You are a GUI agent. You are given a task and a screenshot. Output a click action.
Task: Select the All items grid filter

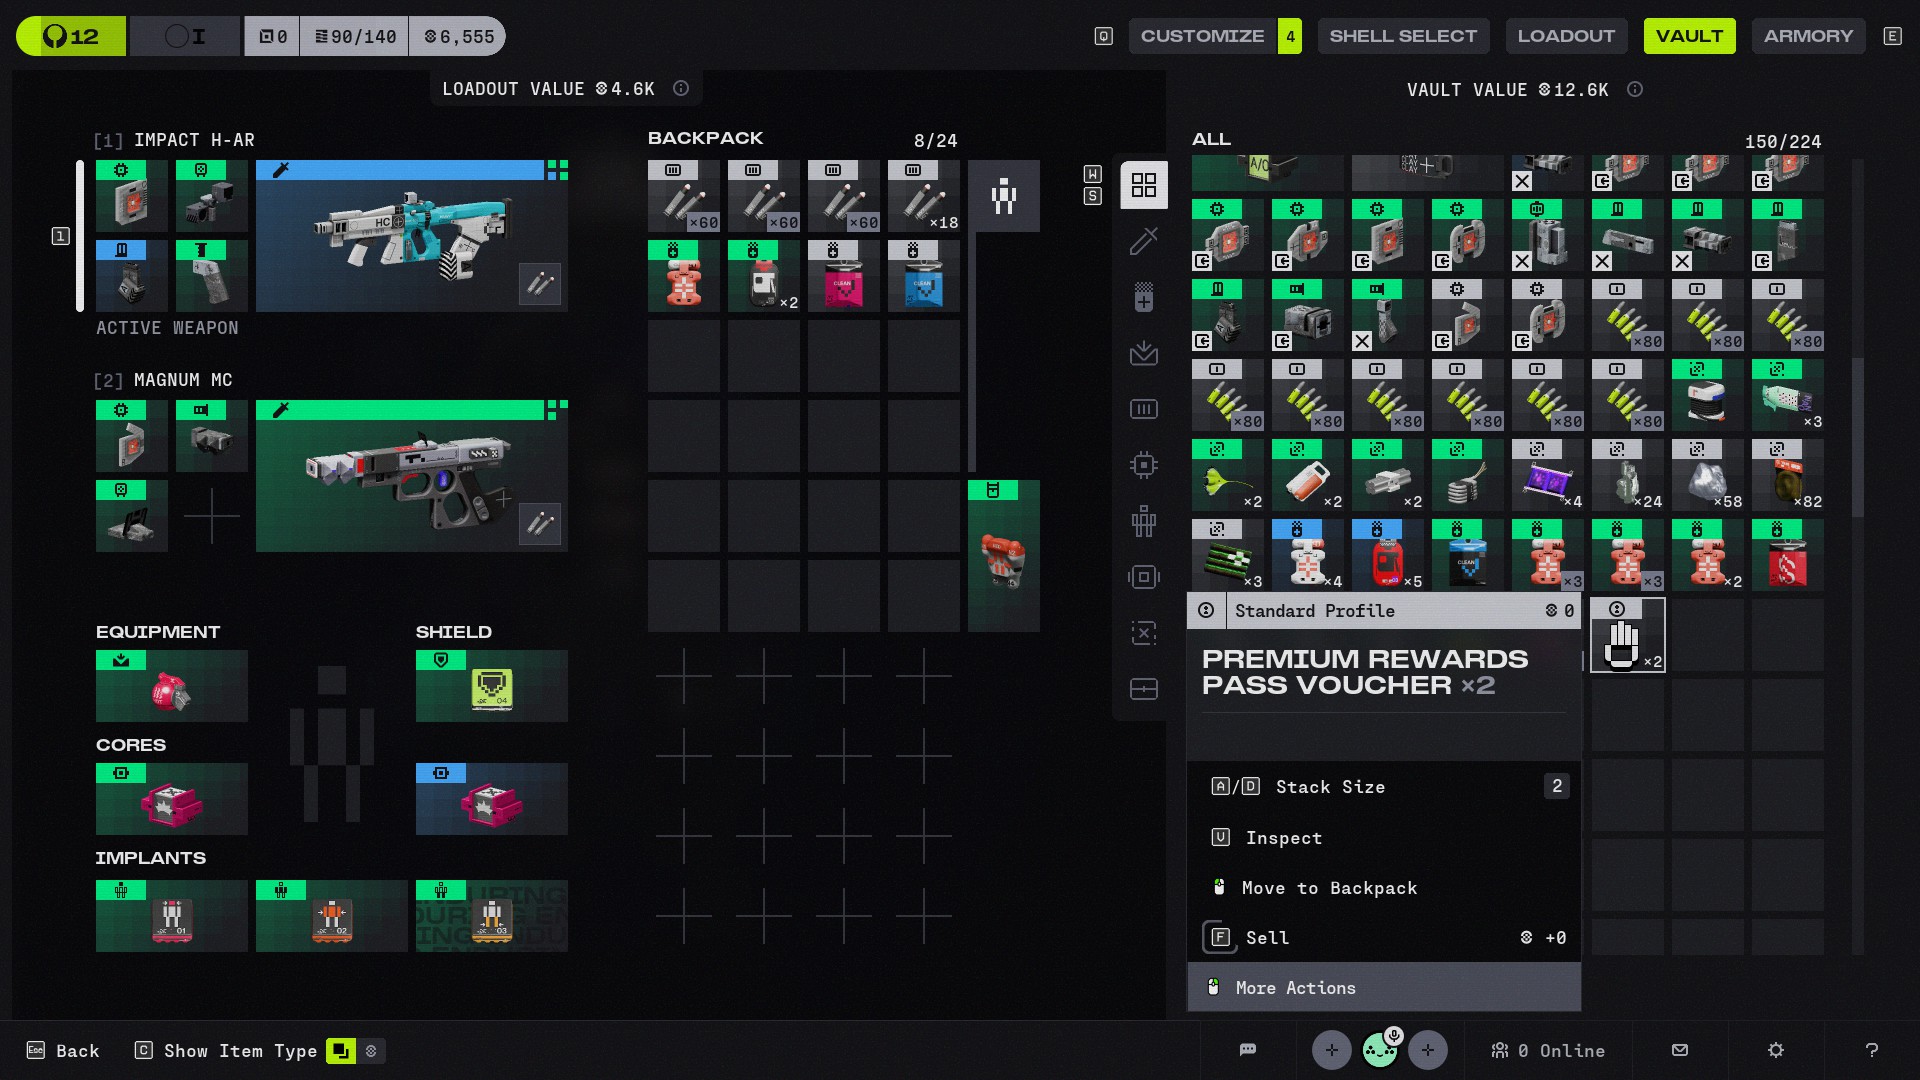click(x=1144, y=185)
